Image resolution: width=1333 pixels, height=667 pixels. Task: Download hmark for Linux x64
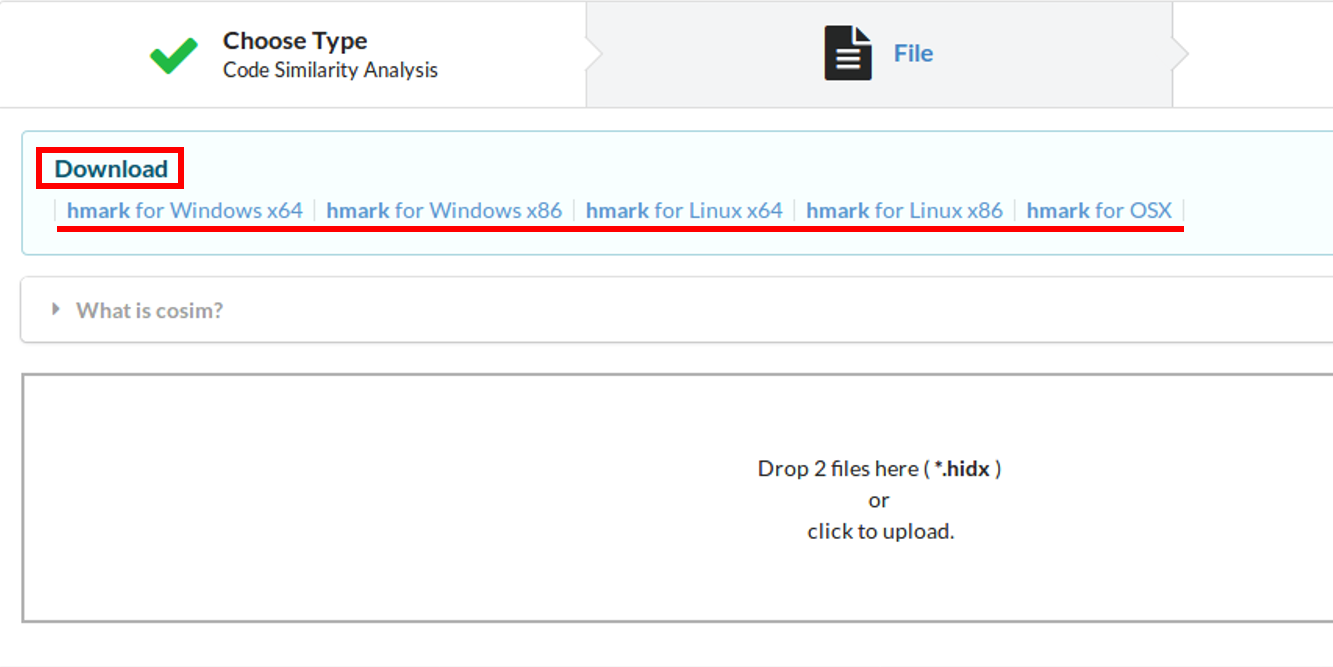pos(684,211)
